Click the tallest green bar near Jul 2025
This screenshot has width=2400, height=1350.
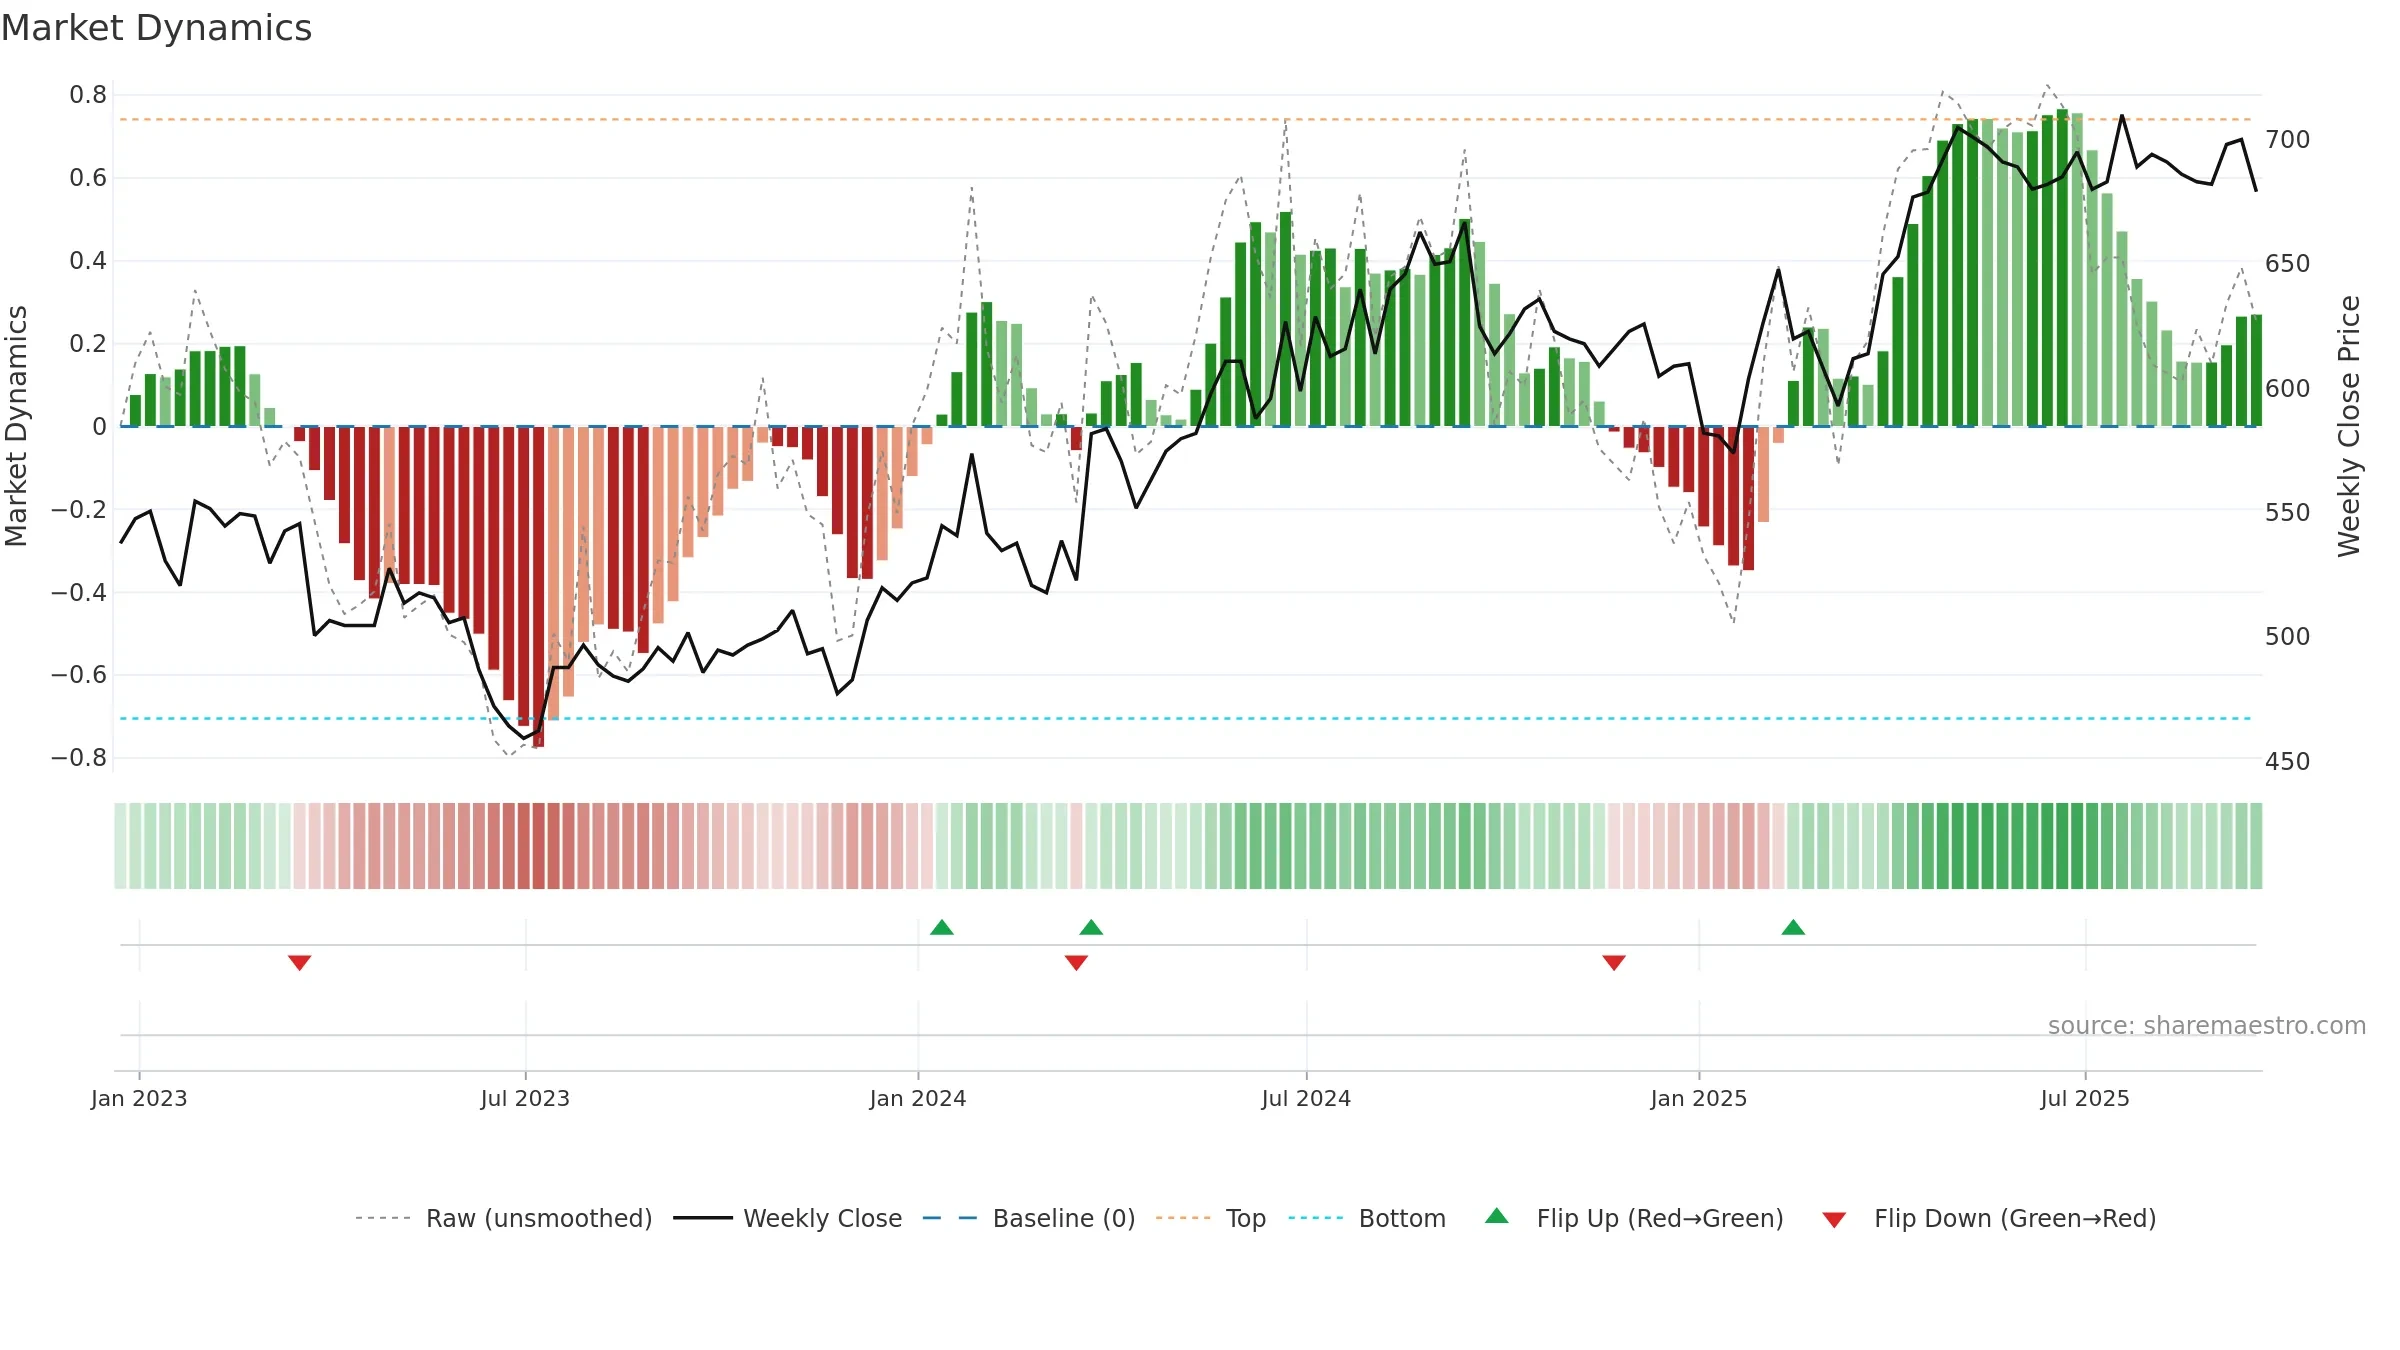point(2063,268)
